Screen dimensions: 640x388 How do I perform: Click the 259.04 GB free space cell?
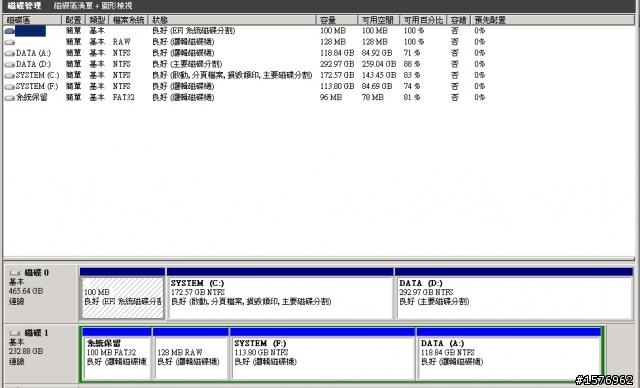379,64
